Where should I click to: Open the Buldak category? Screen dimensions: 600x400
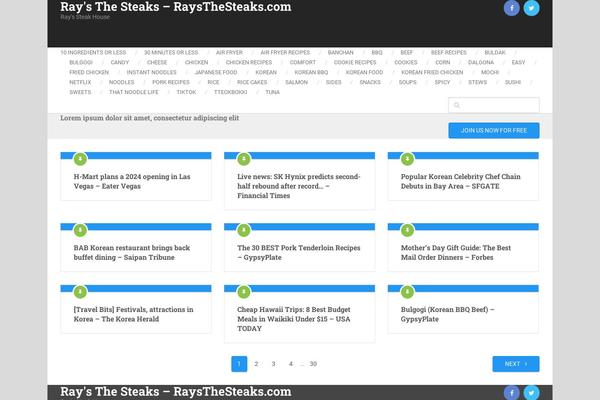[495, 52]
